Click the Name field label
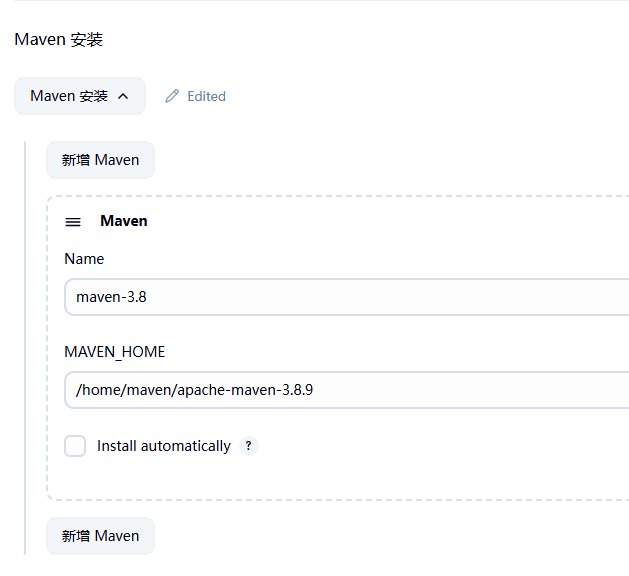 (x=84, y=259)
